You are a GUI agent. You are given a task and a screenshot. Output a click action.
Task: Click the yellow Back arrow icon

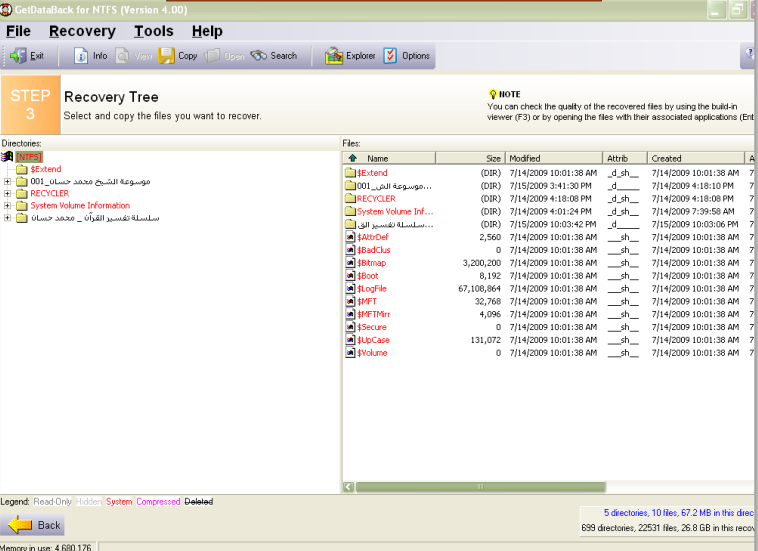(x=21, y=525)
